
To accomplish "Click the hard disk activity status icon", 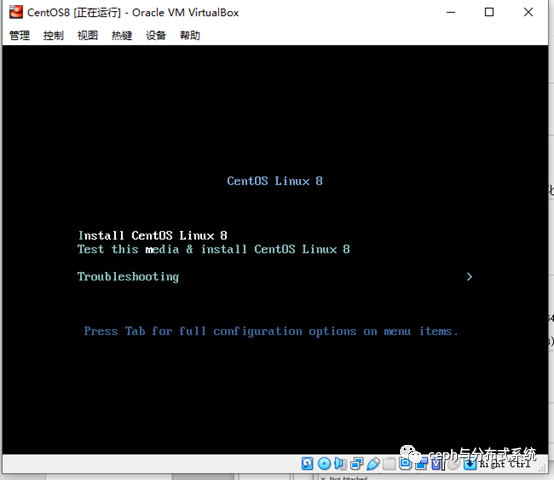I will point(307,463).
